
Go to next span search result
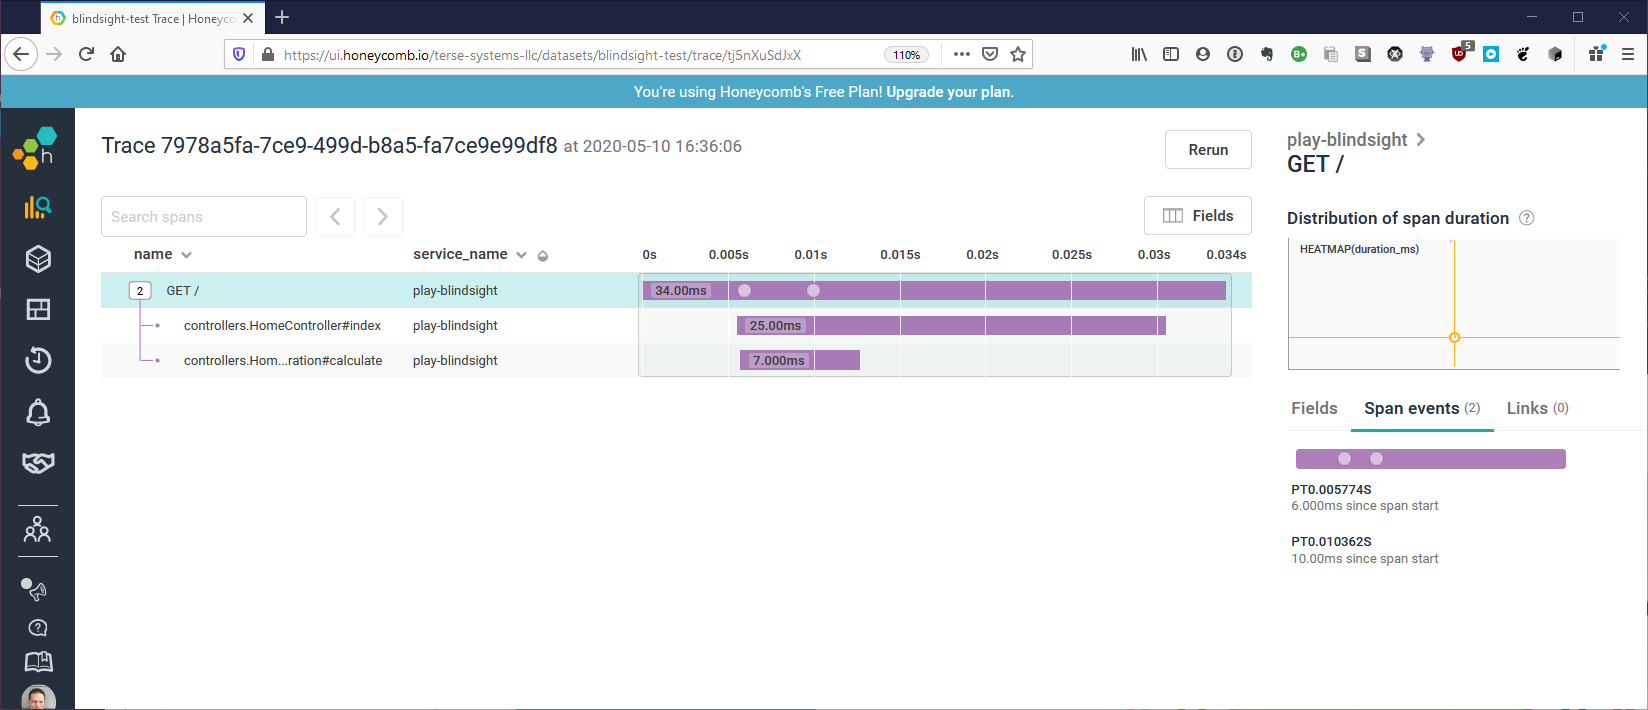(383, 216)
